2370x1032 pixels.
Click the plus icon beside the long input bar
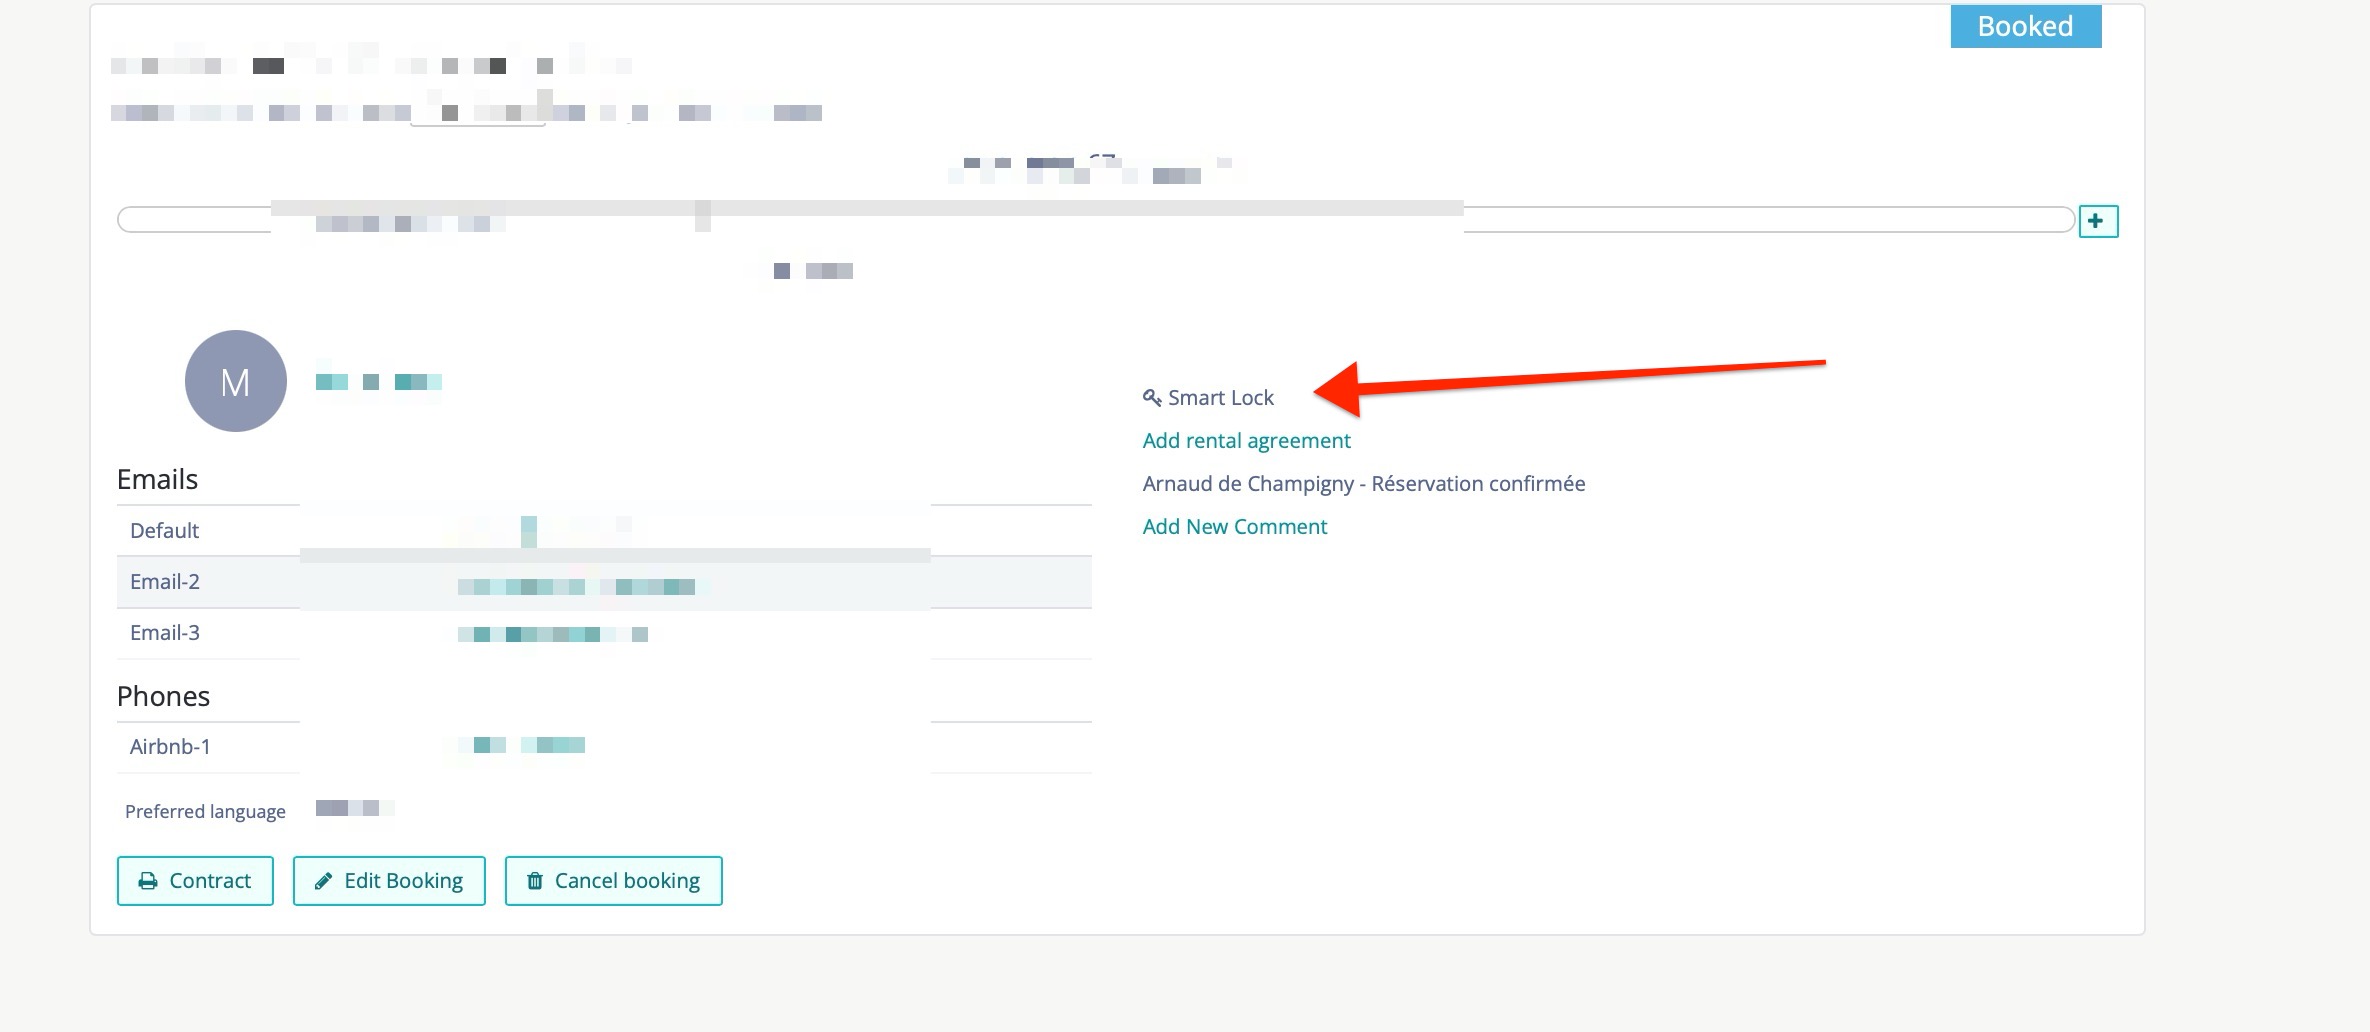coord(2097,221)
